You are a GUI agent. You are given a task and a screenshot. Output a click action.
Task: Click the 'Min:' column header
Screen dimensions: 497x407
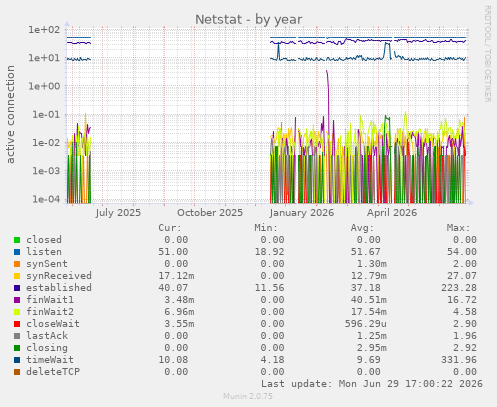coord(266,228)
